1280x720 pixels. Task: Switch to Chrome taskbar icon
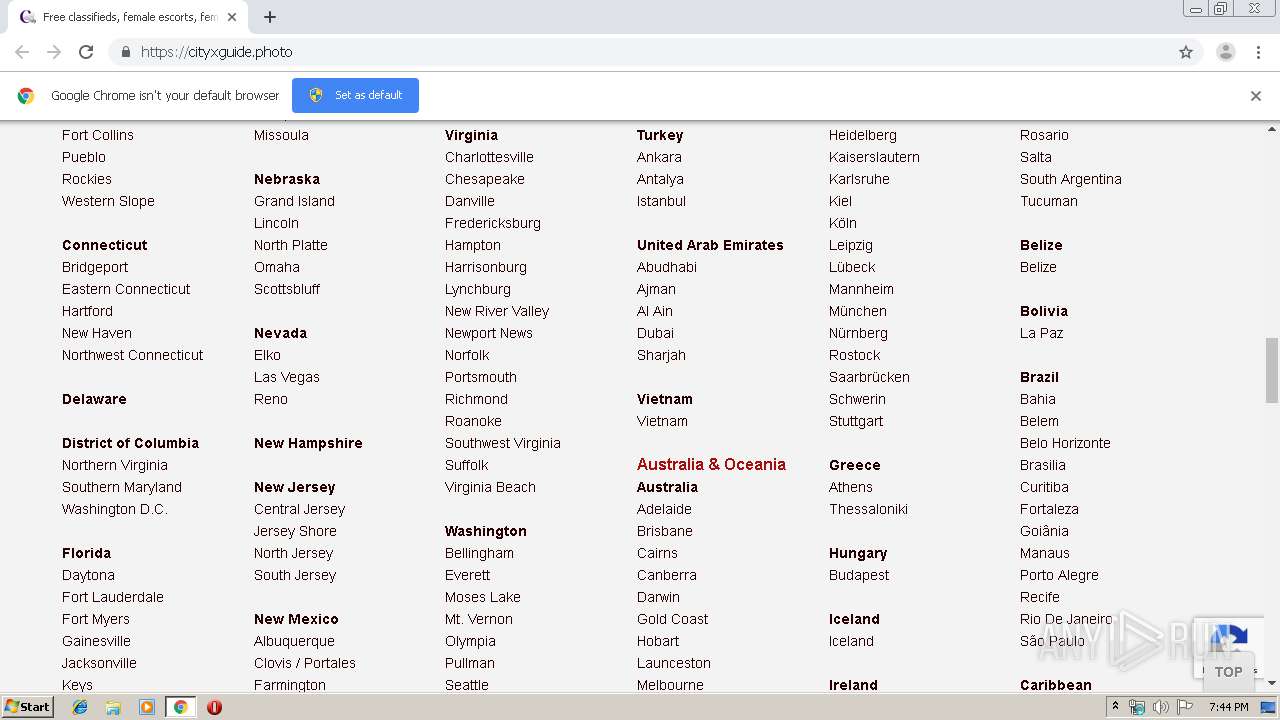(180, 707)
